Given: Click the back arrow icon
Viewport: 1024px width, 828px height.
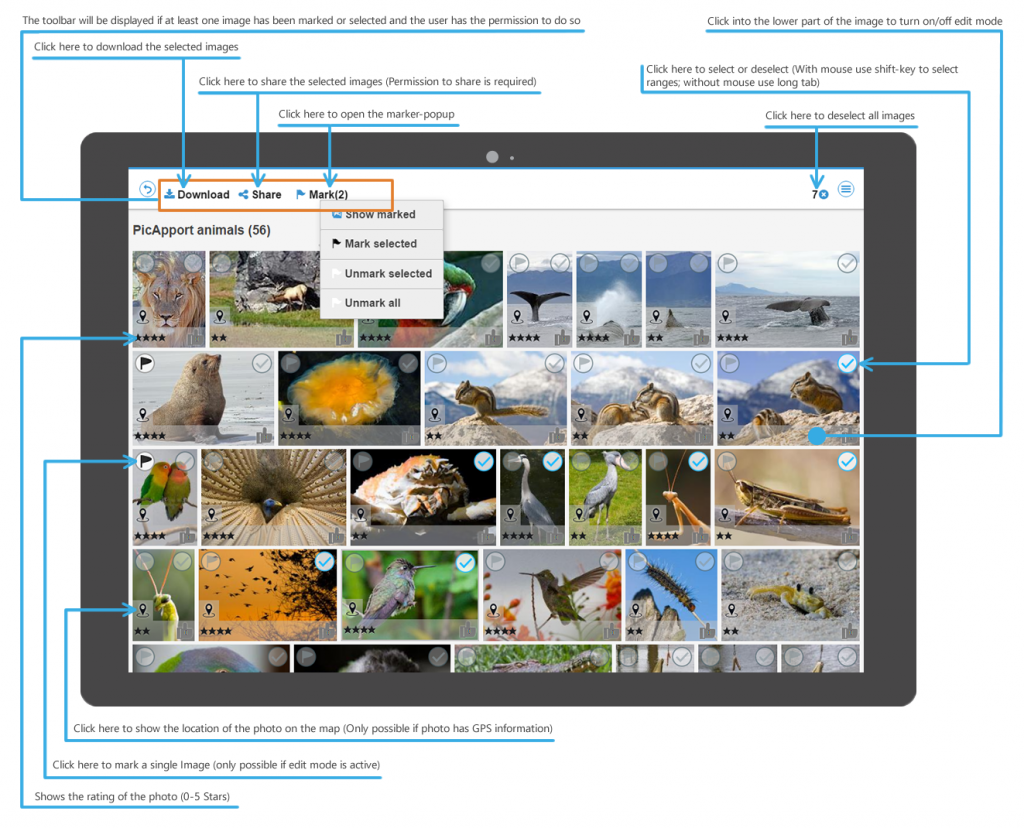Looking at the screenshot, I should (x=147, y=189).
